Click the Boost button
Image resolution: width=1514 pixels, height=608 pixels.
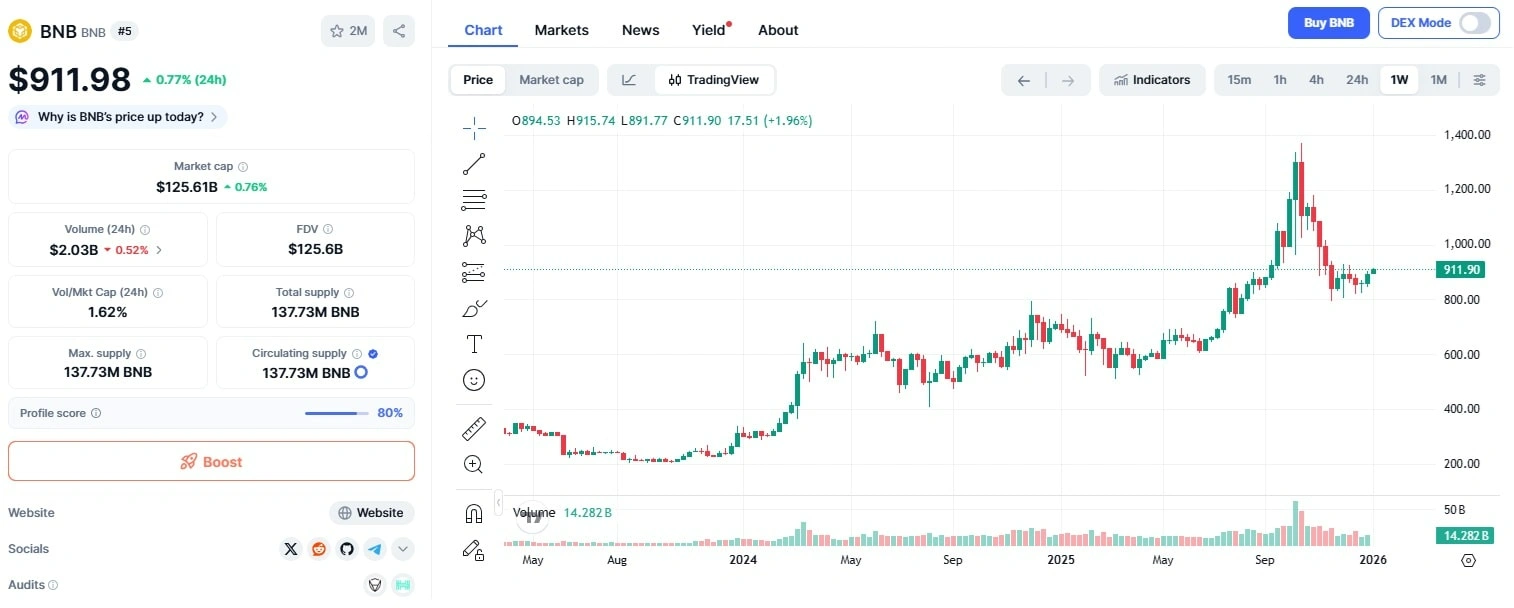(x=211, y=462)
